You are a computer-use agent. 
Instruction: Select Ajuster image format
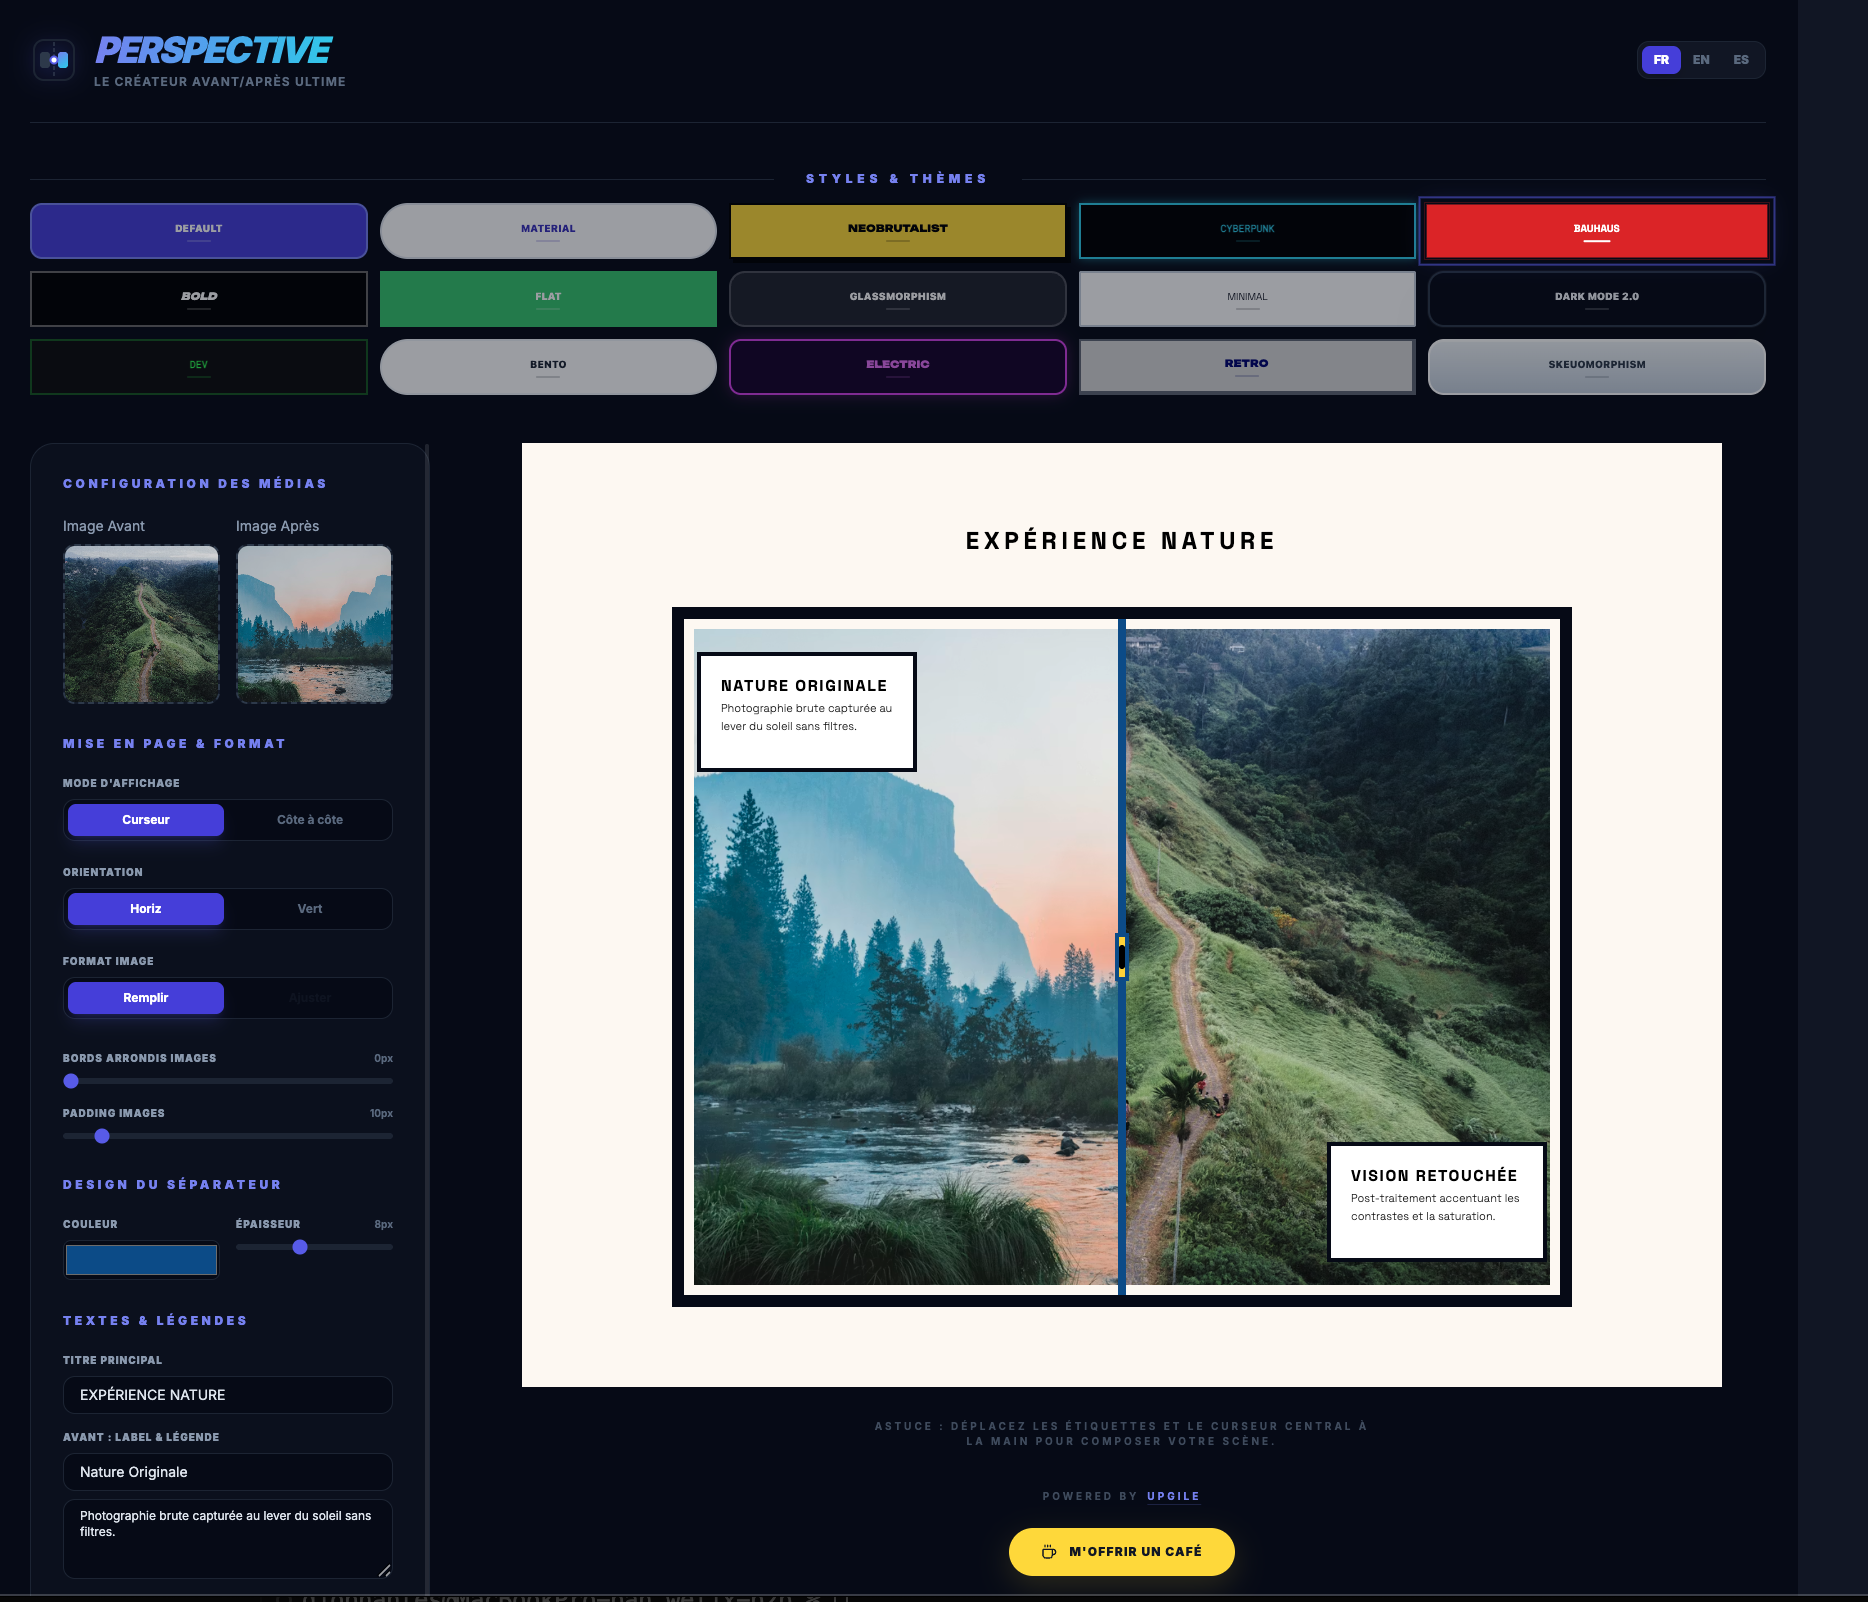(310, 997)
